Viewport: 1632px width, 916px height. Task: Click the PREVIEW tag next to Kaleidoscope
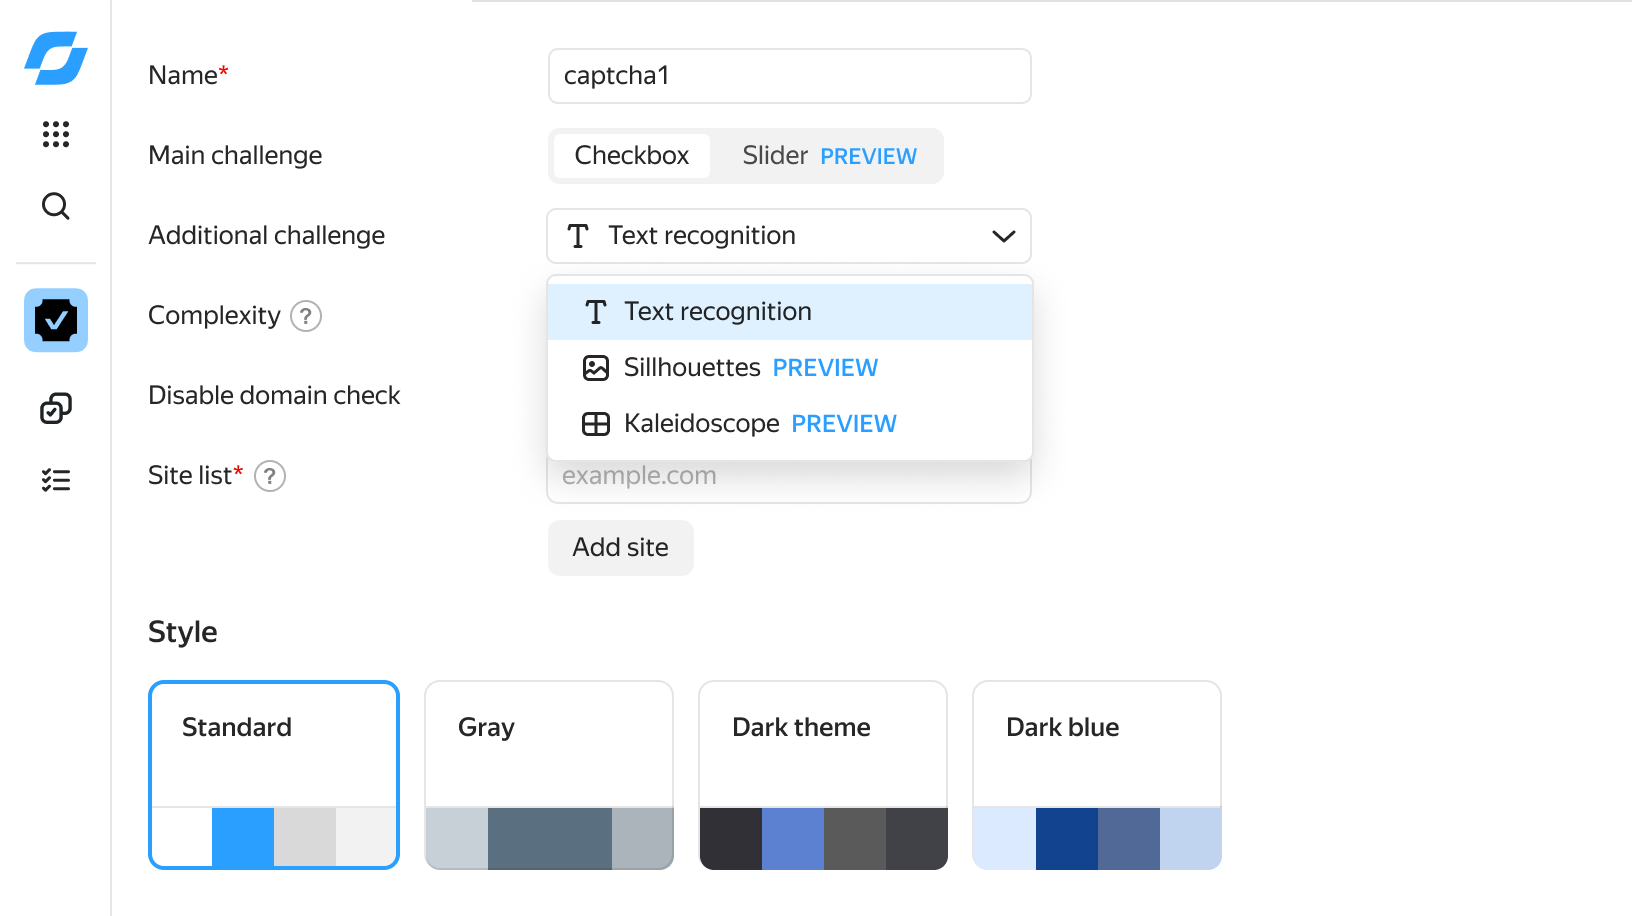(x=844, y=424)
